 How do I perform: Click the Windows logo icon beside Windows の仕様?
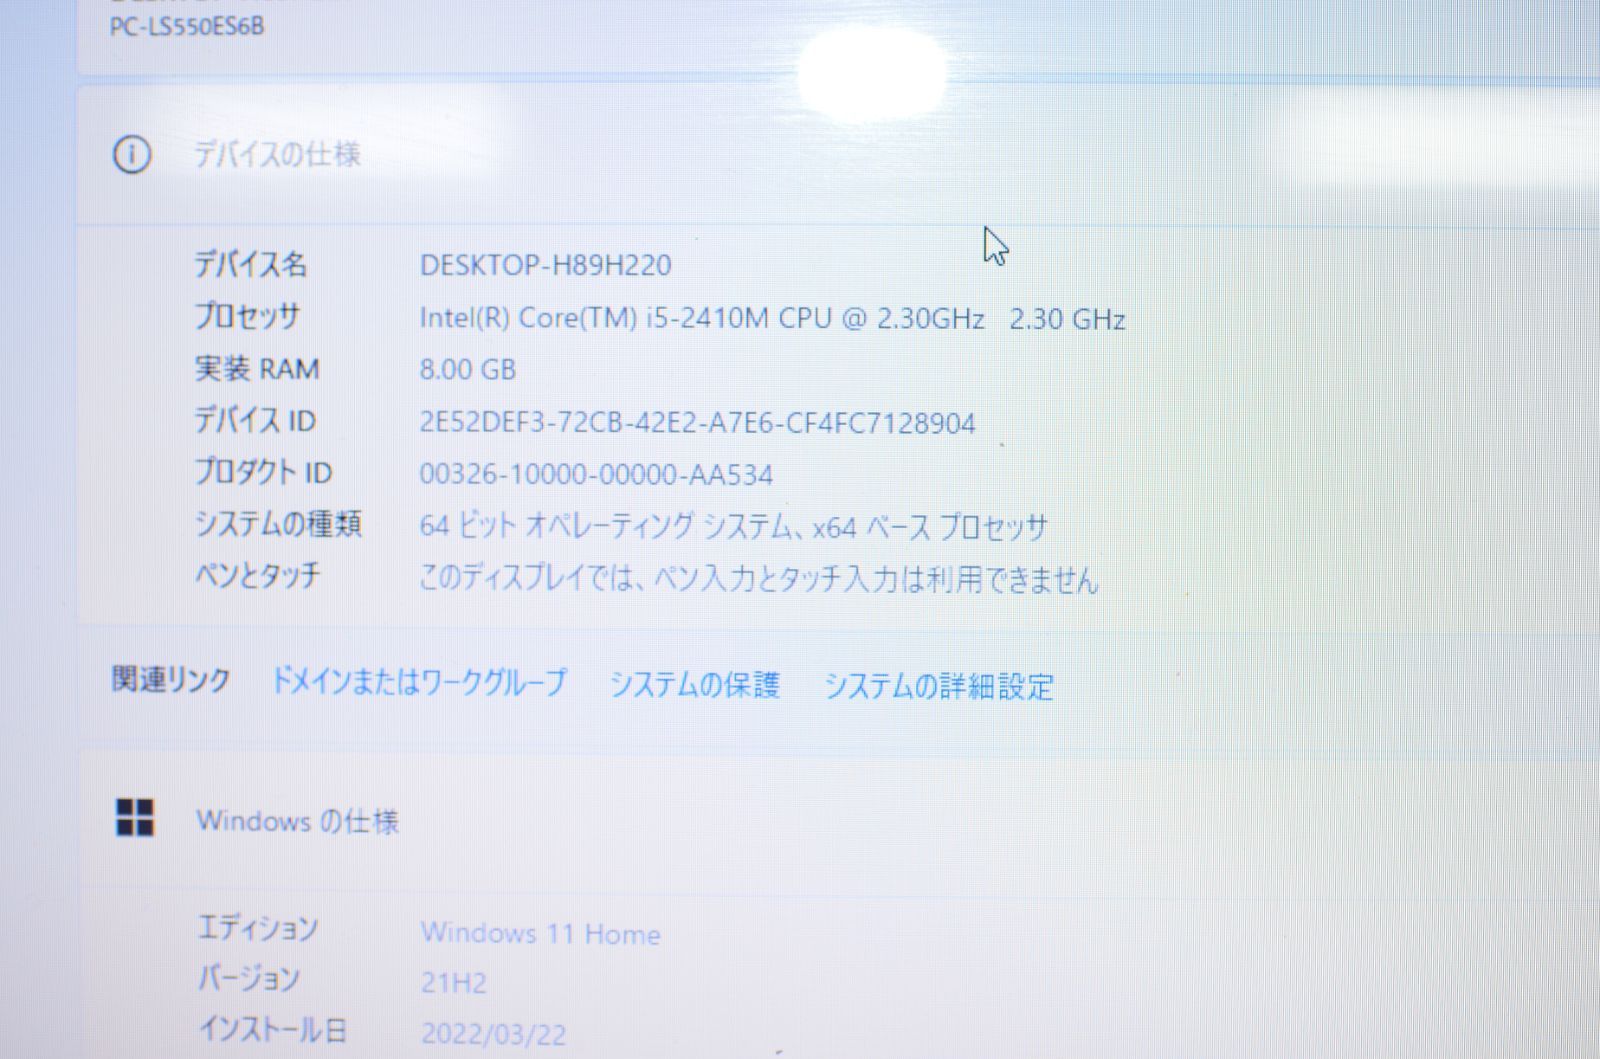pyautogui.click(x=135, y=817)
